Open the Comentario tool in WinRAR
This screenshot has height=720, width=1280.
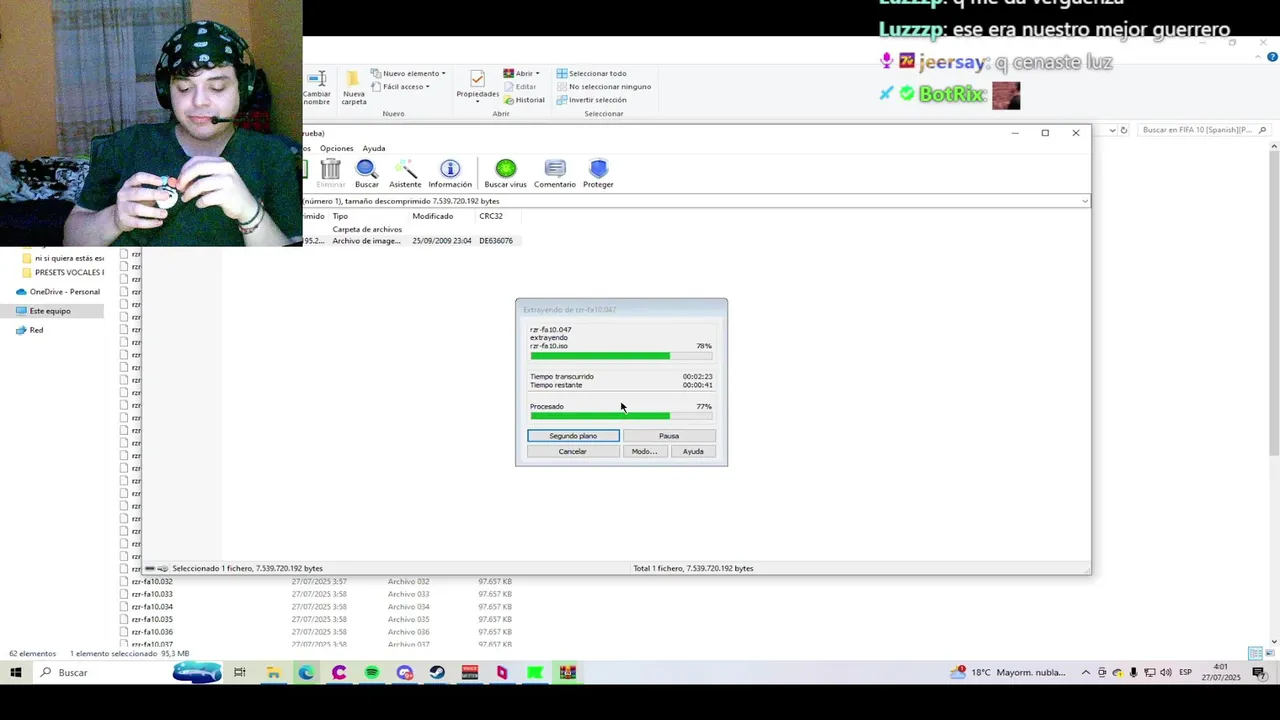tap(555, 174)
